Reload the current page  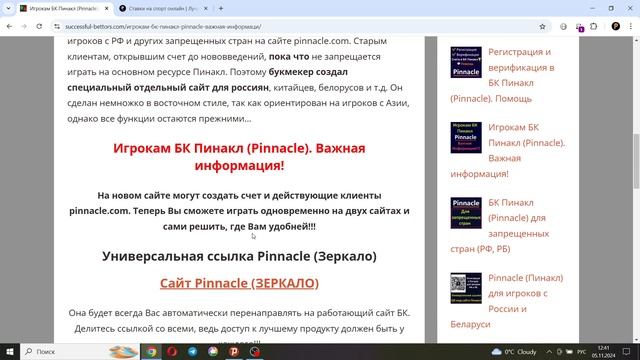point(39,26)
